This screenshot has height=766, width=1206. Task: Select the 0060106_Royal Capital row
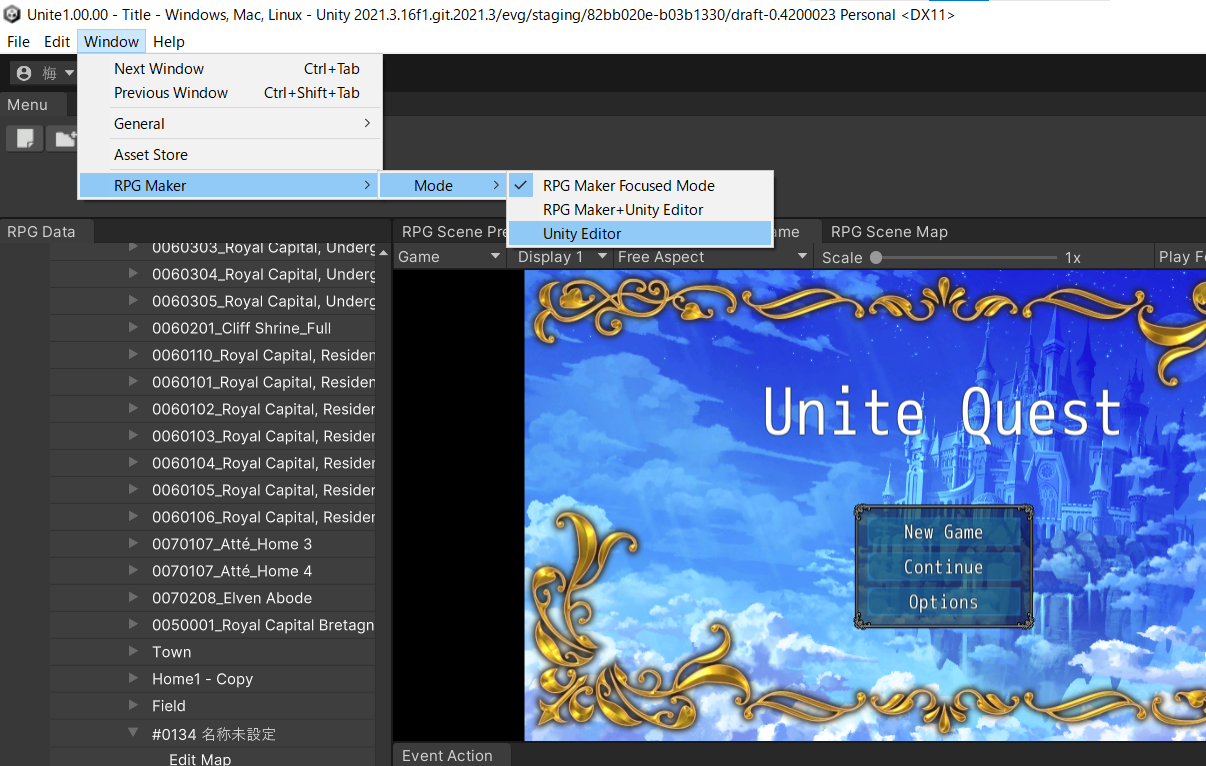point(212,517)
